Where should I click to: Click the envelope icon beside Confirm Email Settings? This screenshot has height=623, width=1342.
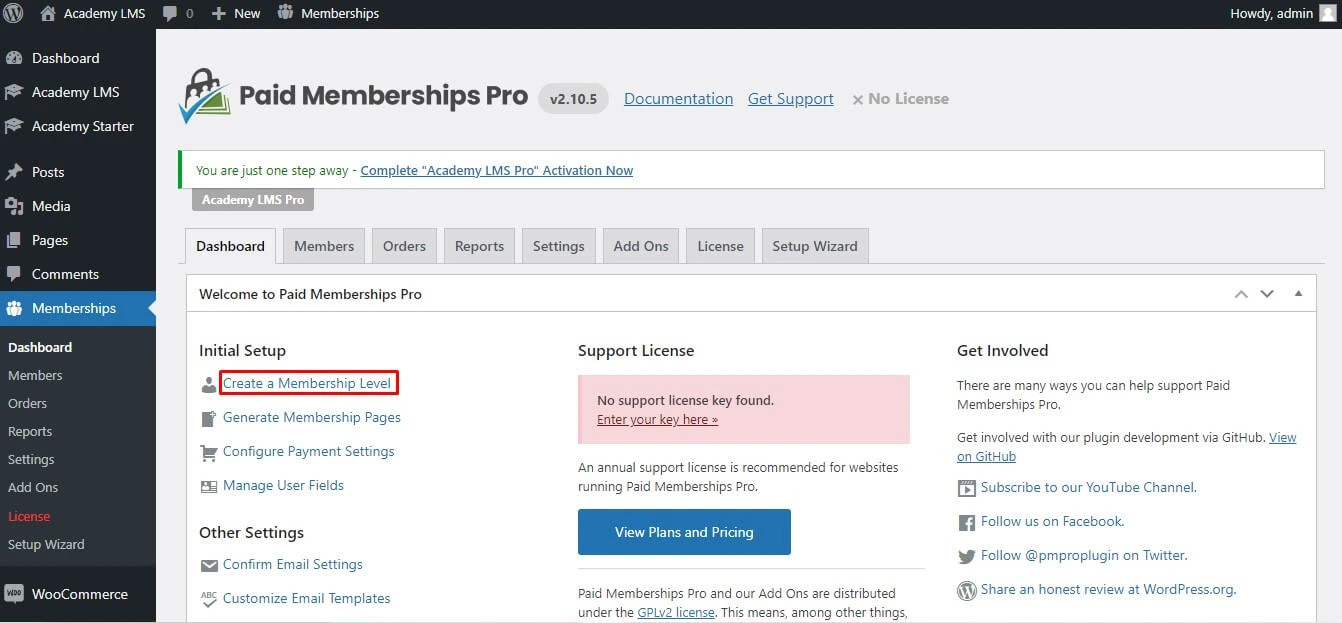pos(209,565)
